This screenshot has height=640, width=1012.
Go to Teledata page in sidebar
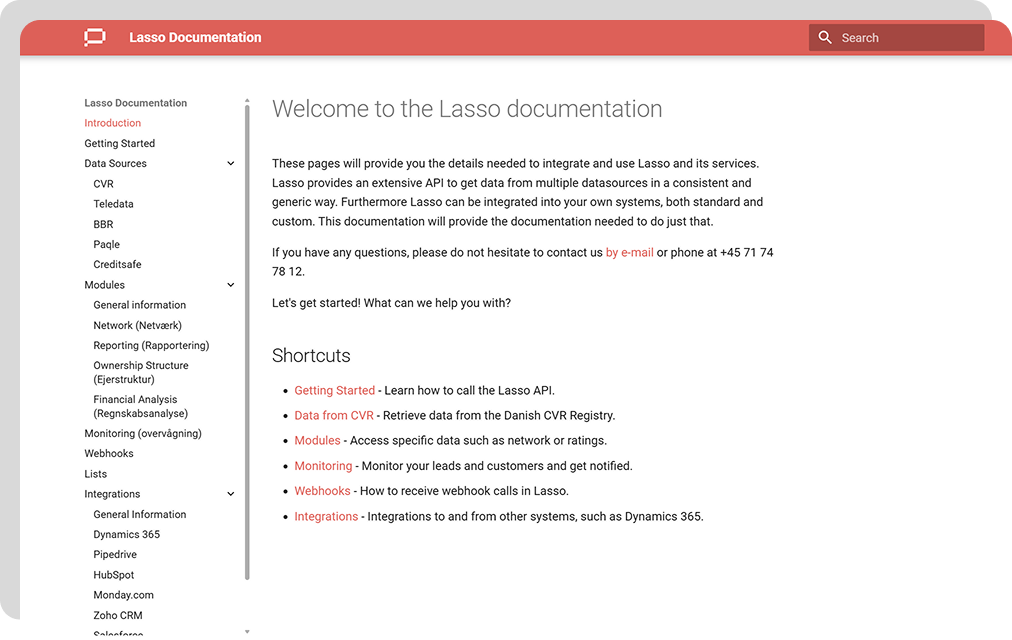(x=114, y=204)
